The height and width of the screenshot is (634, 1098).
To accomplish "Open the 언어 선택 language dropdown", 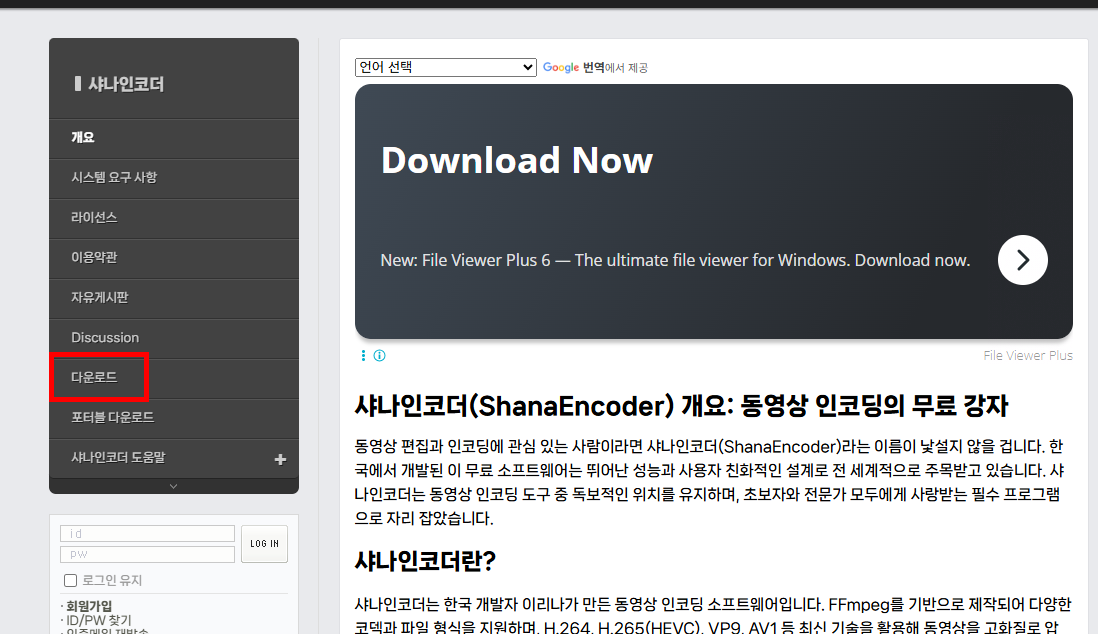I will [445, 67].
